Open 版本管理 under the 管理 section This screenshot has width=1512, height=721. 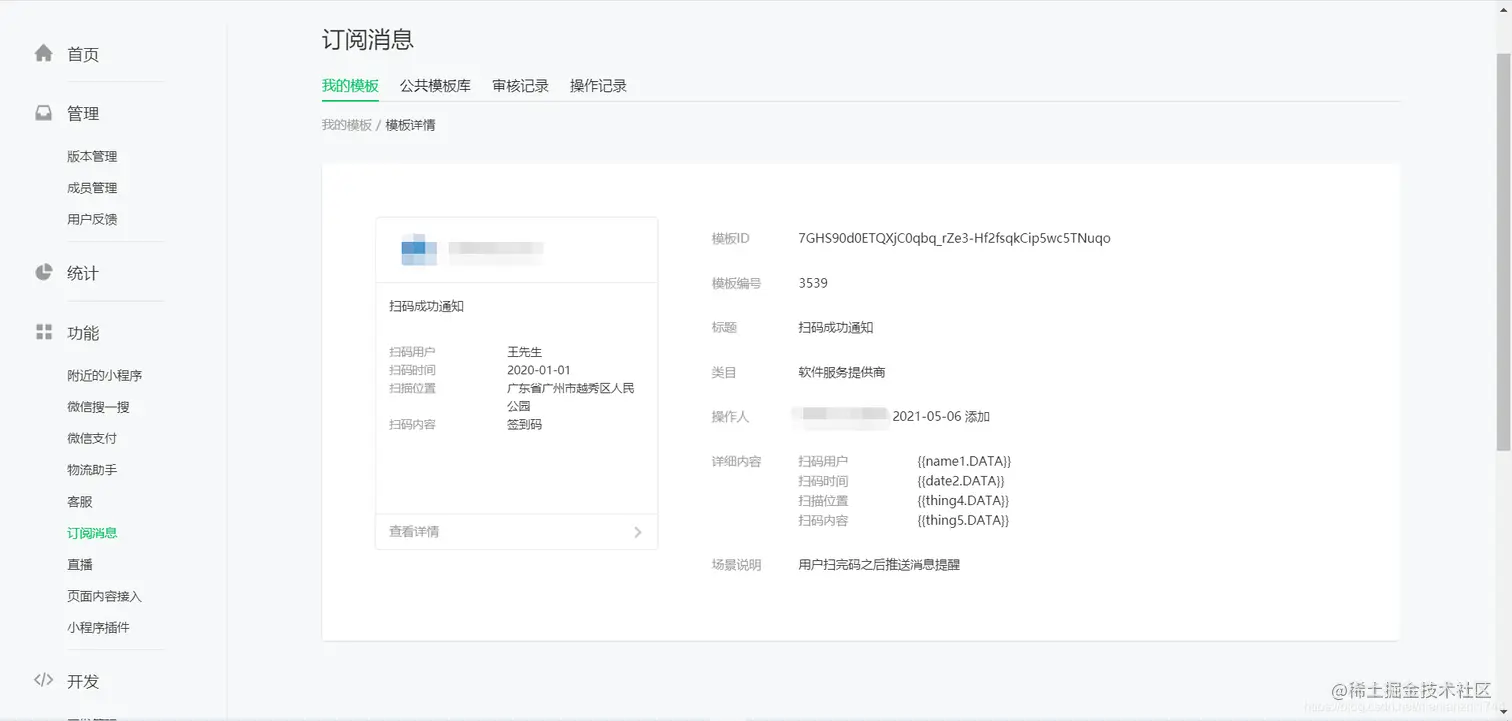91,156
